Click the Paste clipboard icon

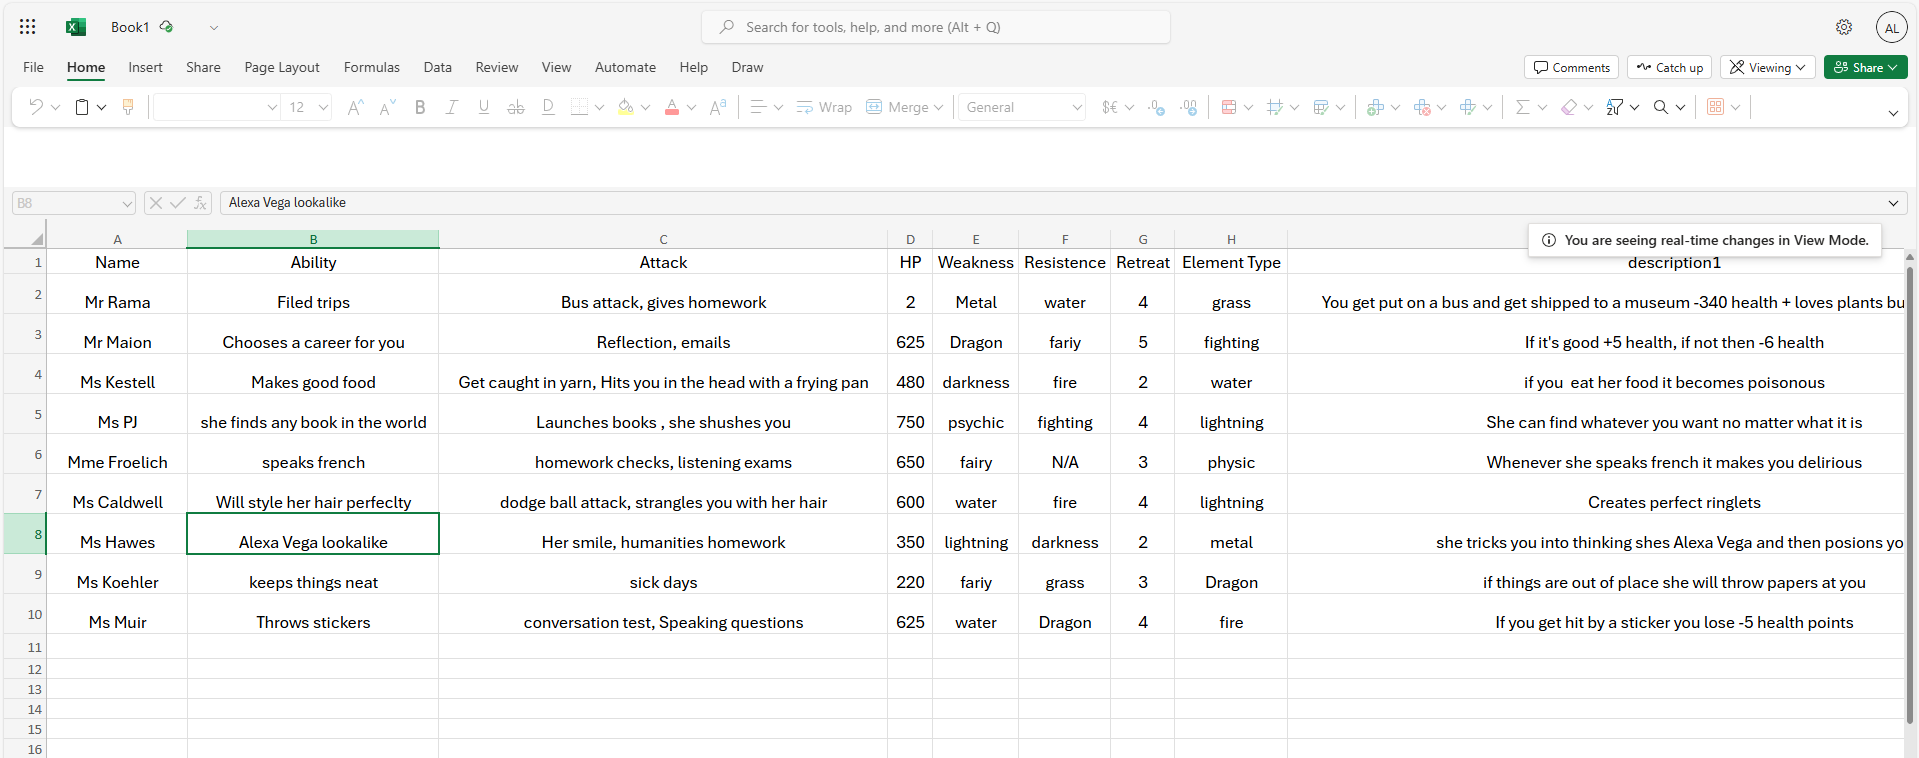click(82, 107)
